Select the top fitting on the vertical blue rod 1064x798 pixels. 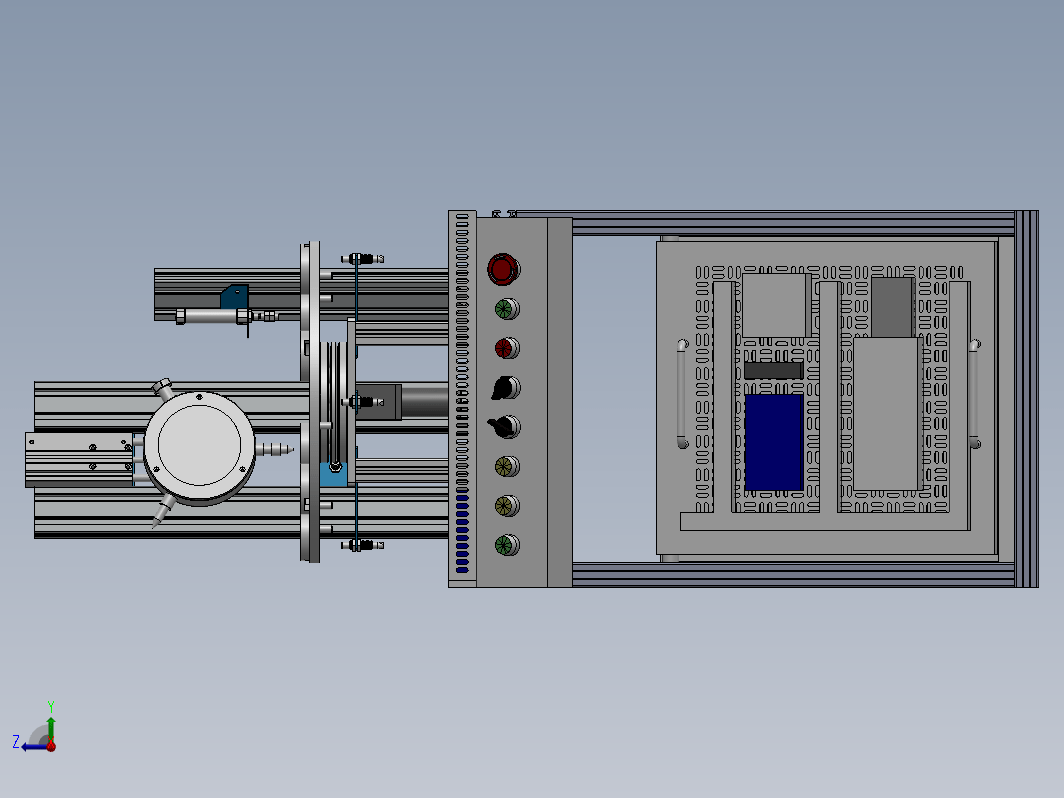click(x=362, y=259)
